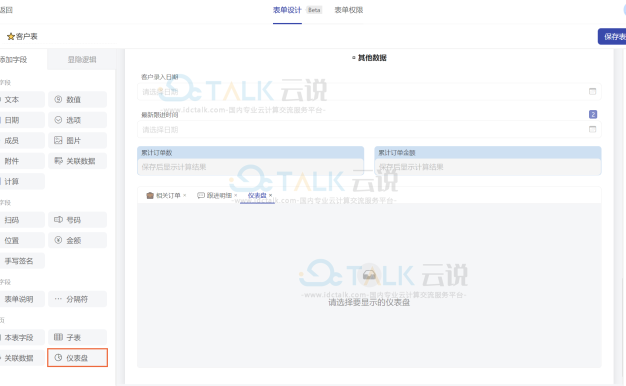The height and width of the screenshot is (386, 626).
Task: Add the 选项 options field
Action: coord(77,120)
